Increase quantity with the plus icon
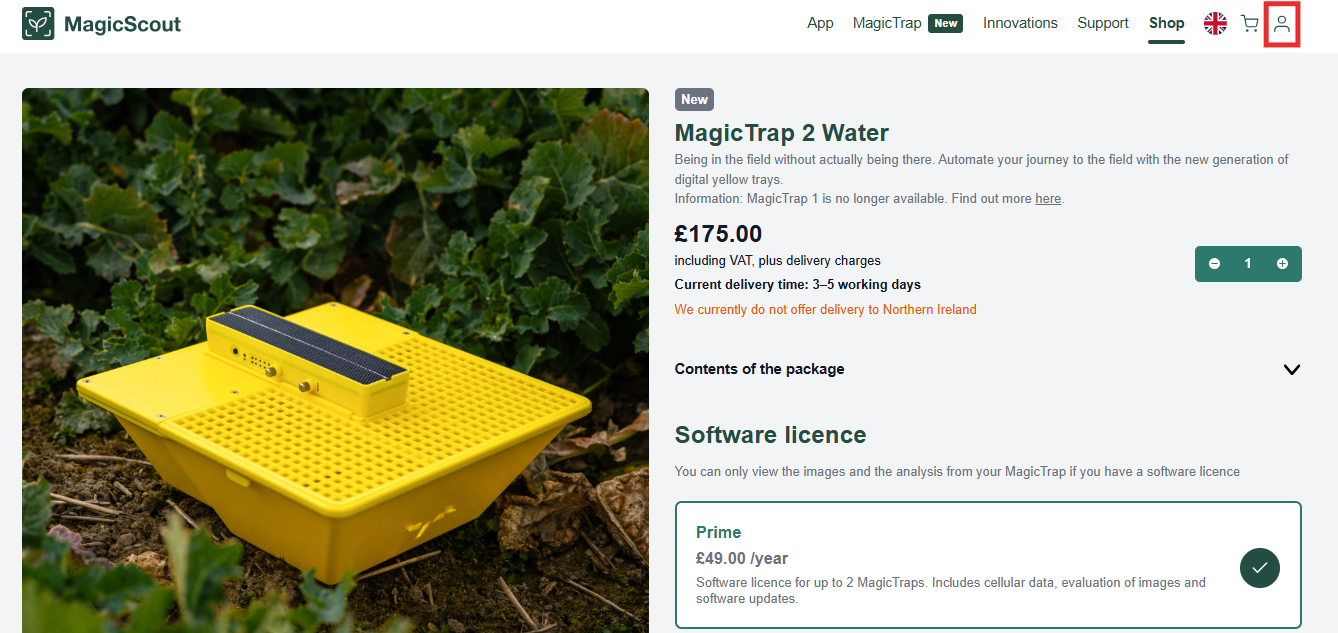Screen dimensions: 1338x633 1282,264
